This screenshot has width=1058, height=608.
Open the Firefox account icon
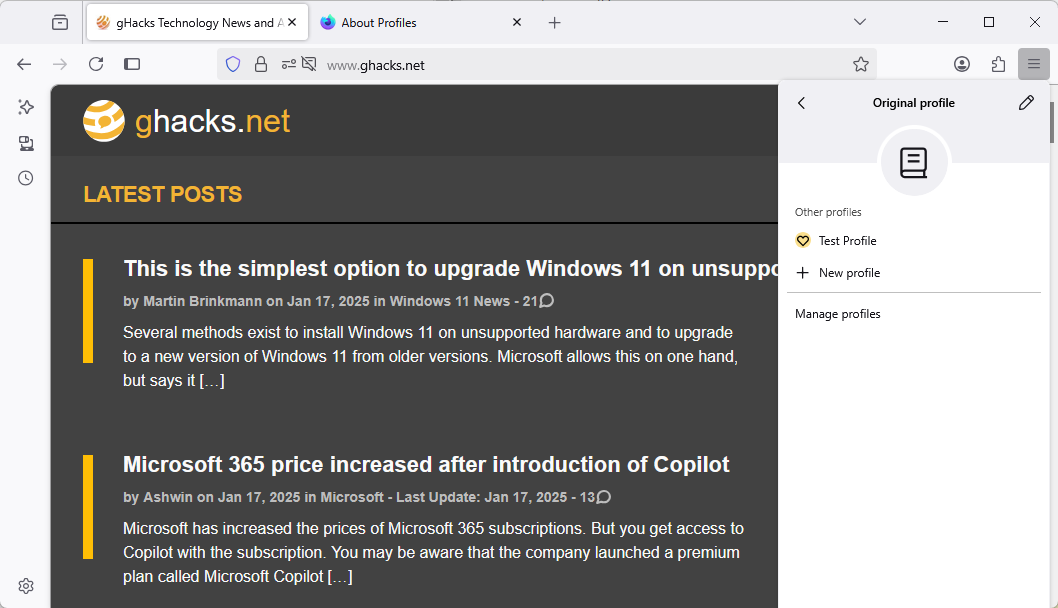(962, 63)
